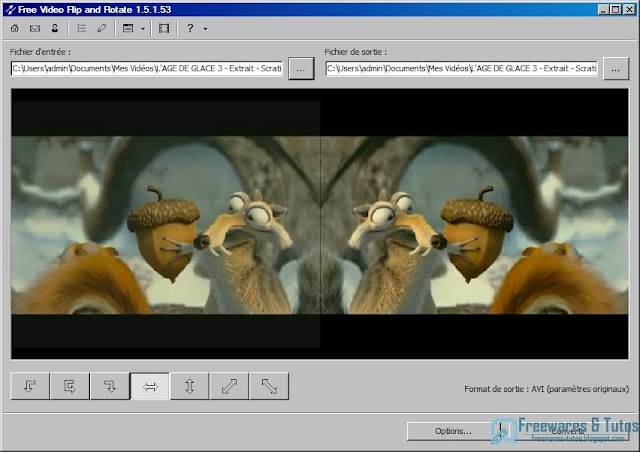Click the pencil edit icon
The height and width of the screenshot is (452, 640).
pos(101,28)
